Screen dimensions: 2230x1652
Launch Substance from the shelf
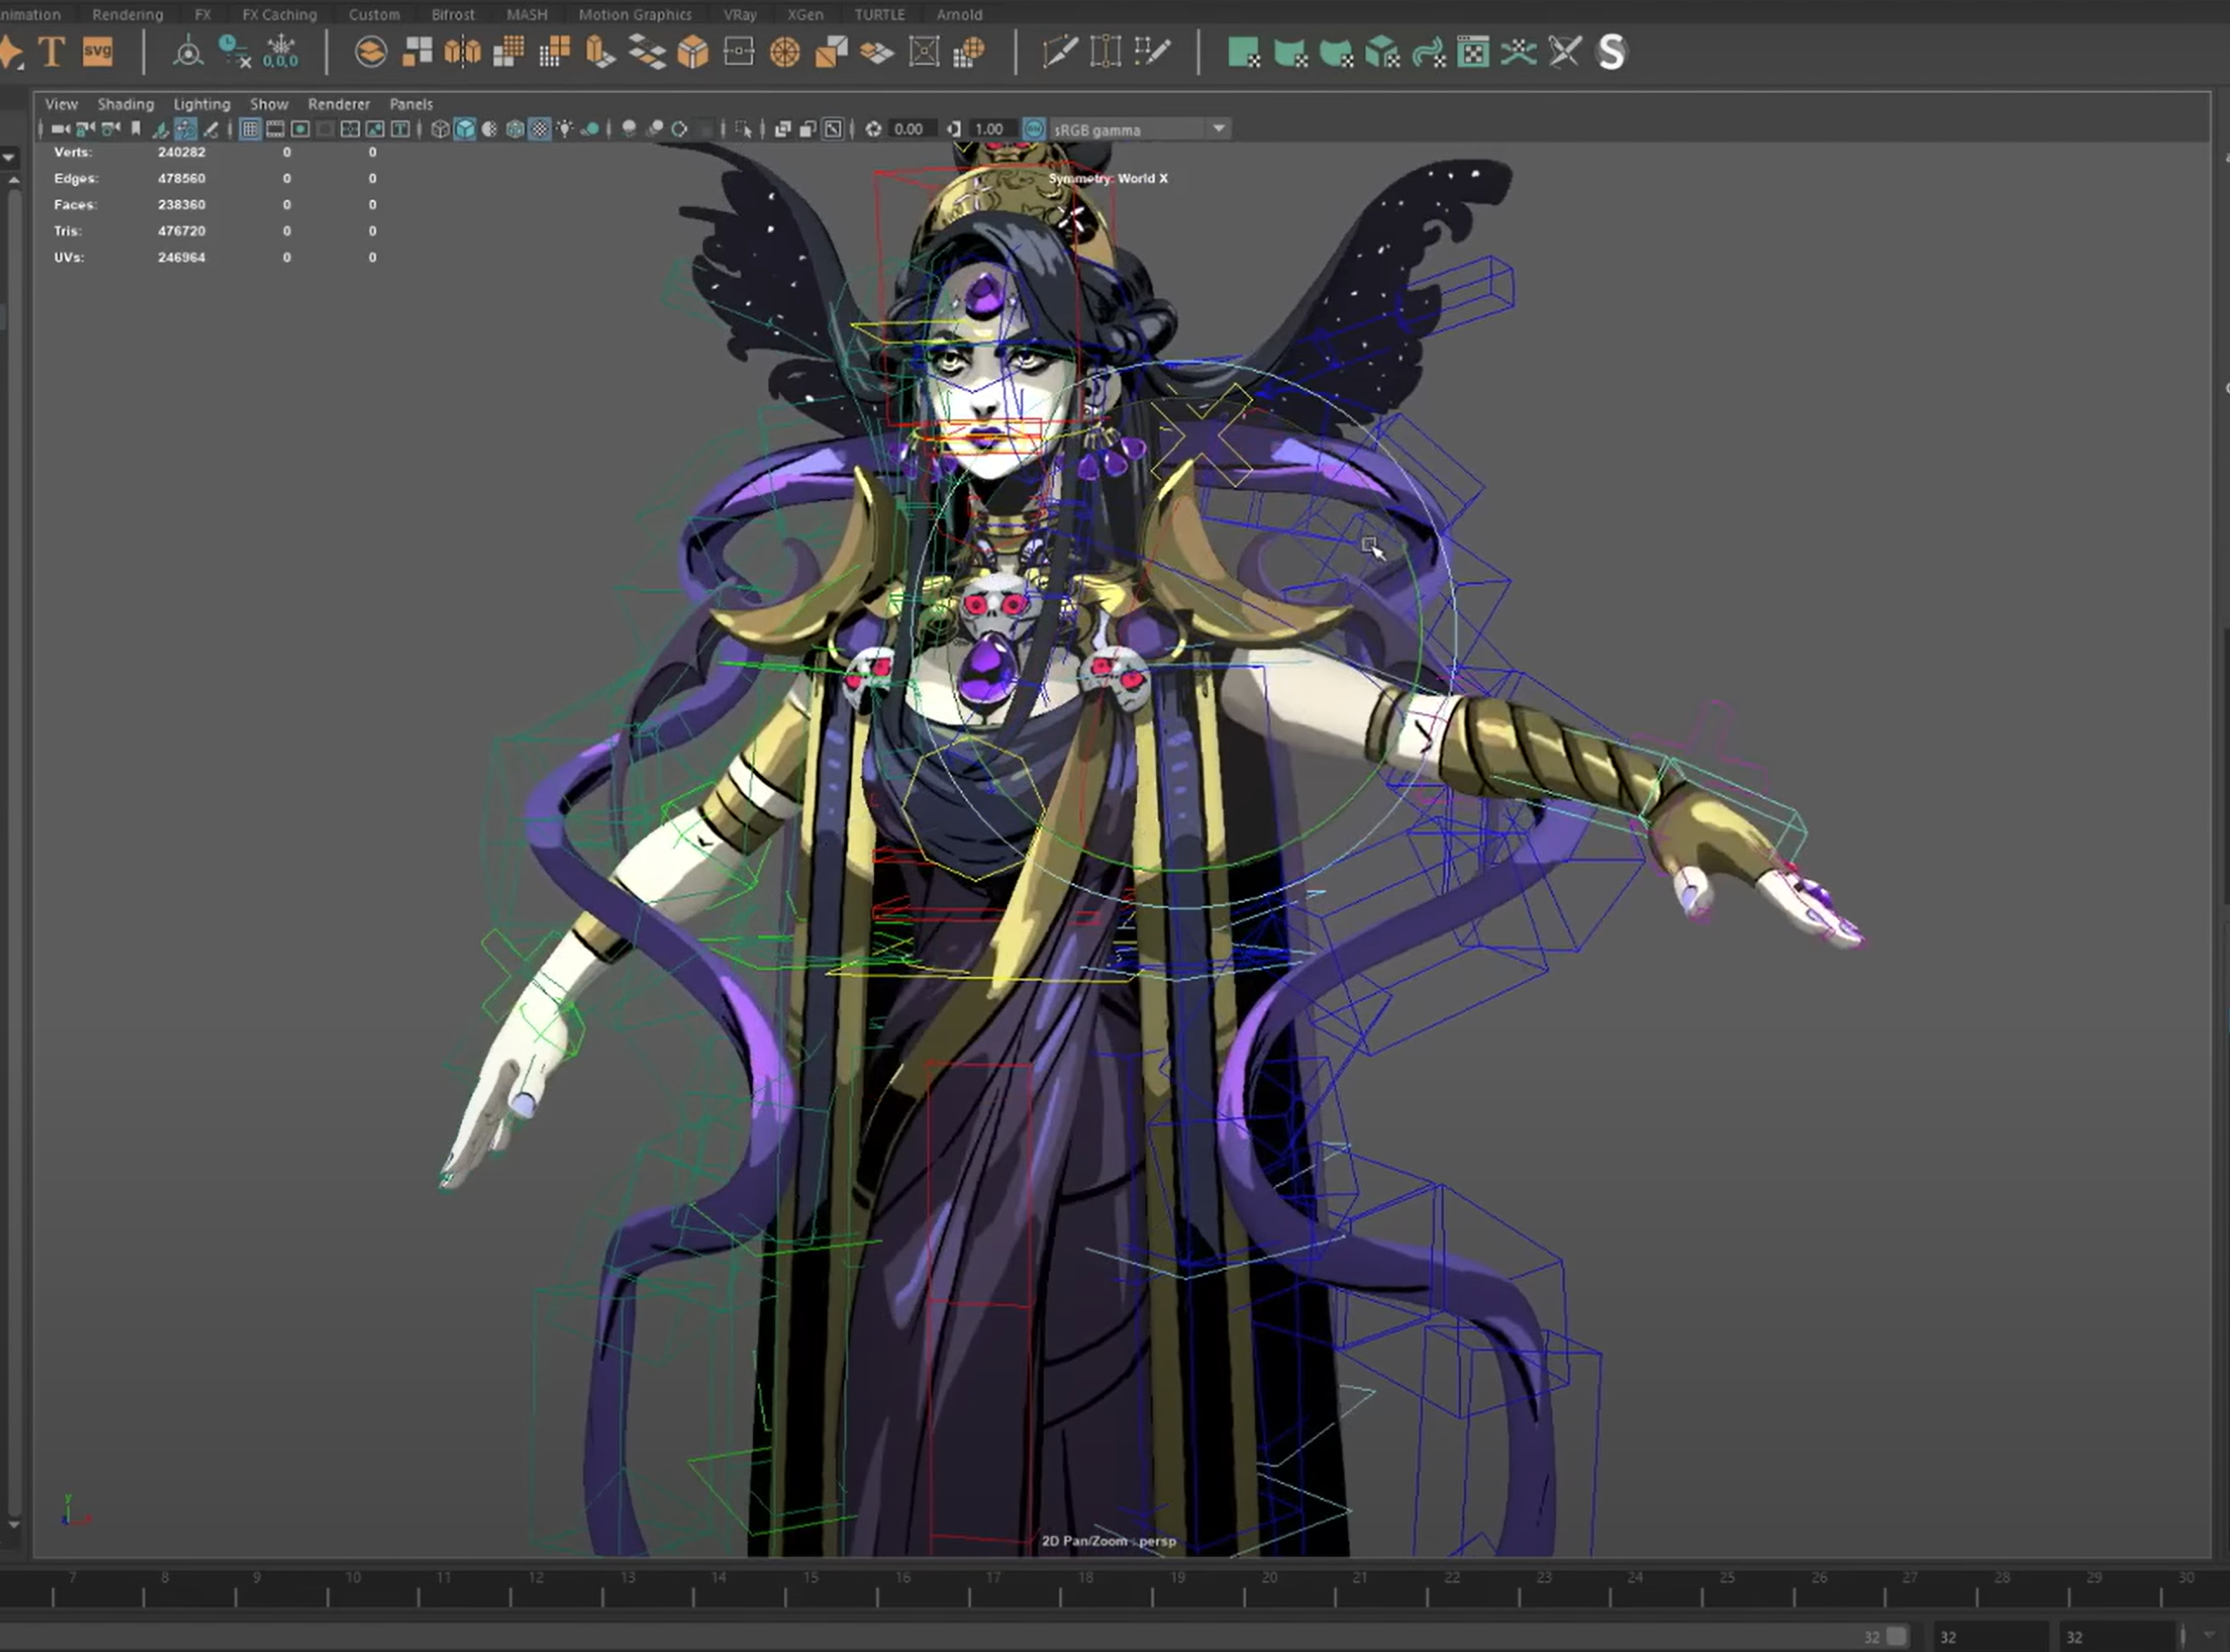click(x=1613, y=52)
